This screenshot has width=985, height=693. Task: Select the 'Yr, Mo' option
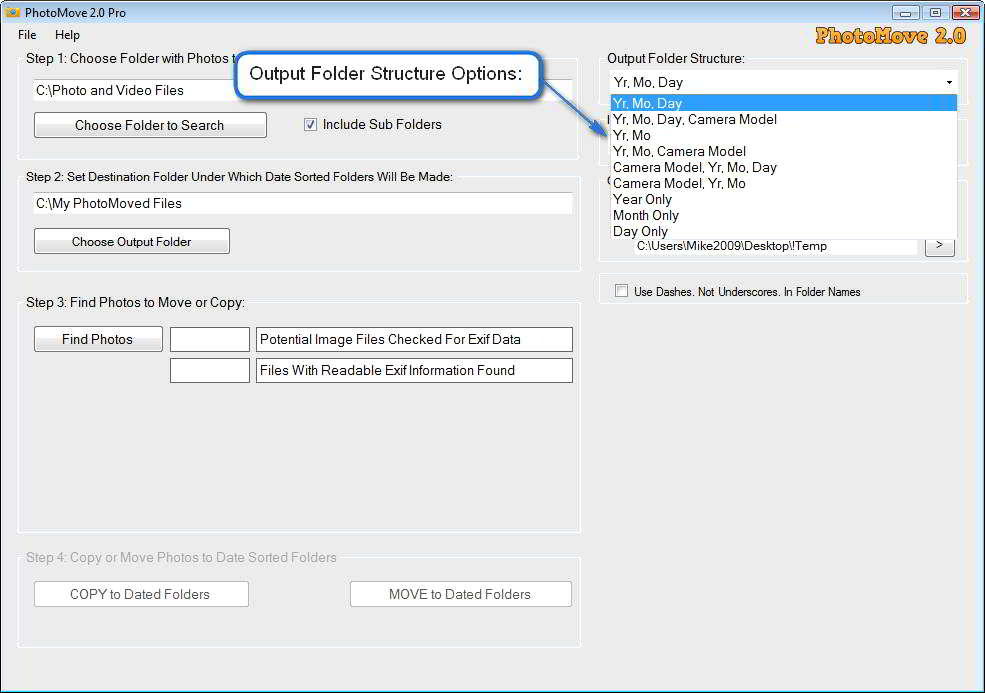(783, 135)
